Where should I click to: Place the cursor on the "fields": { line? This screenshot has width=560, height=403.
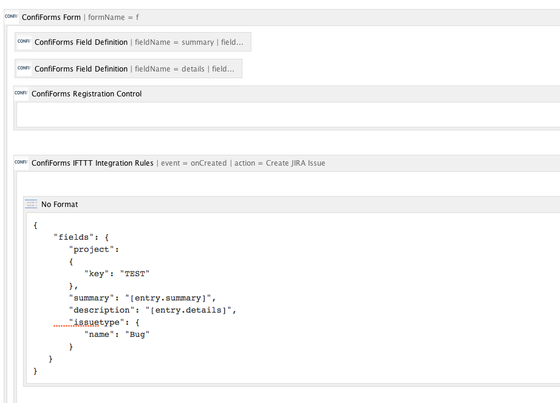81,237
